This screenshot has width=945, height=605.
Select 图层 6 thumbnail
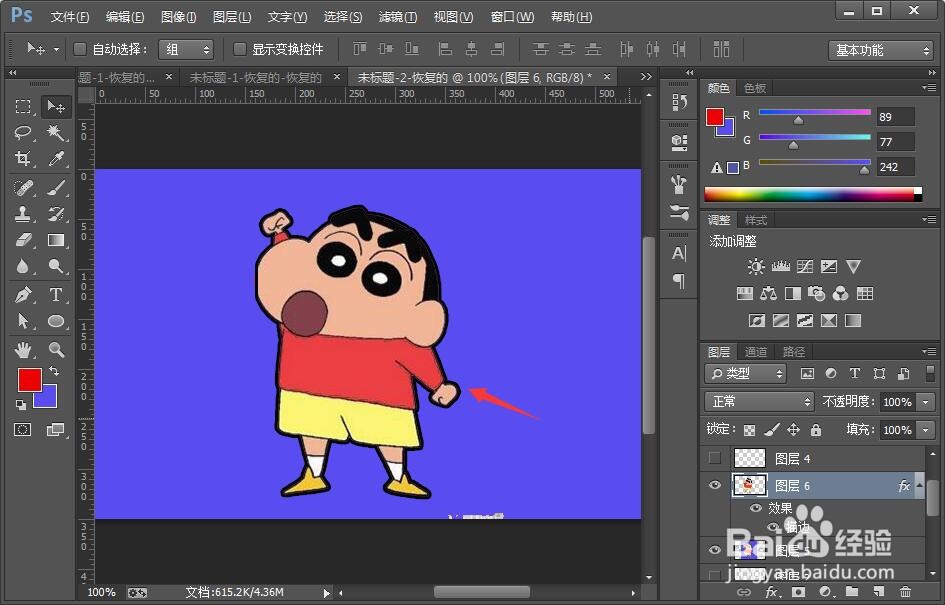pos(750,485)
